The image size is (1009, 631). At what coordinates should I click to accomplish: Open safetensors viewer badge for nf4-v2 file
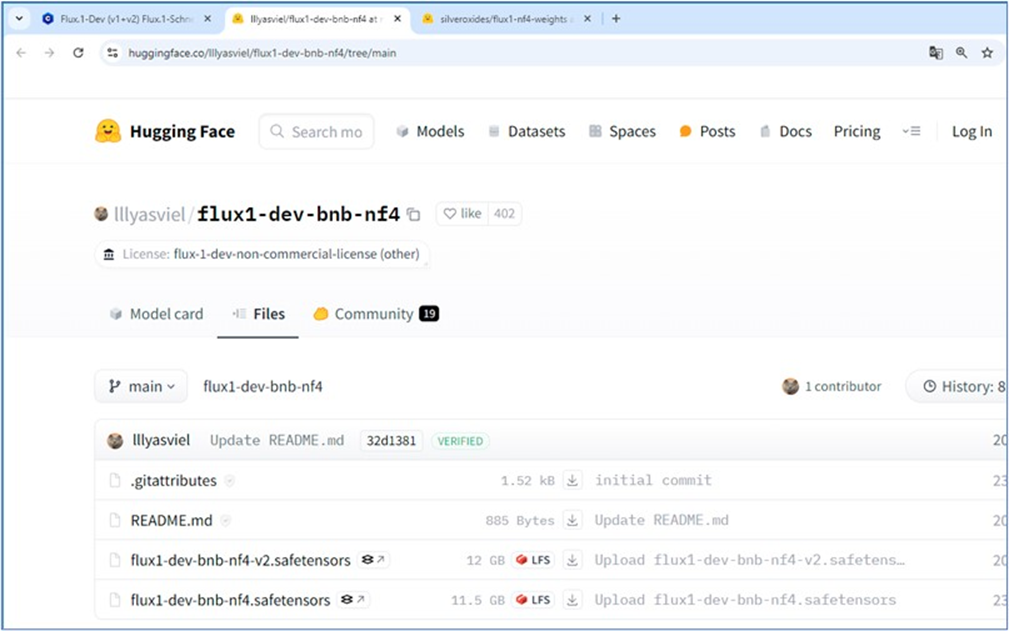[x=373, y=560]
